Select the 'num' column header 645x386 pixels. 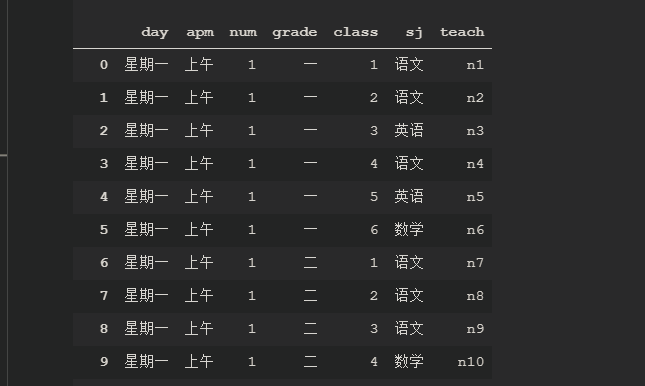coord(243,33)
